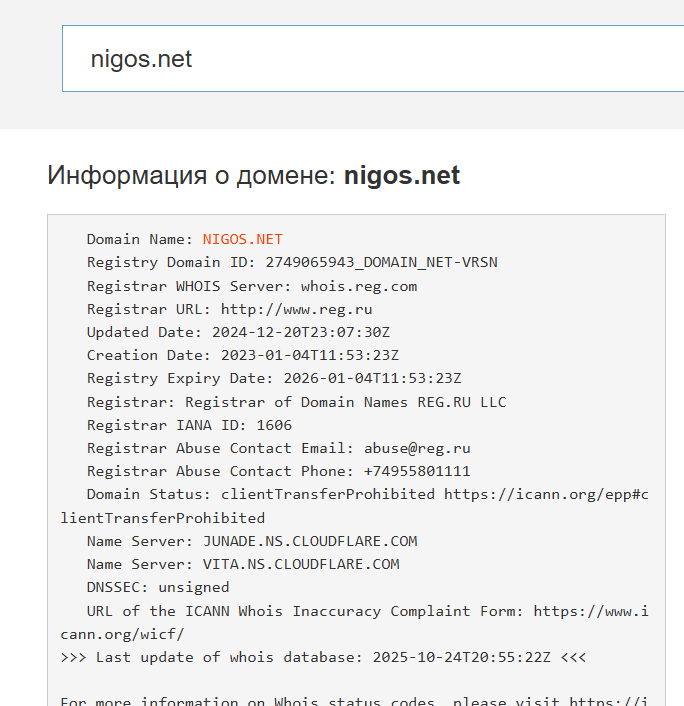Click the red NIGOS.NET domain name

click(242, 239)
